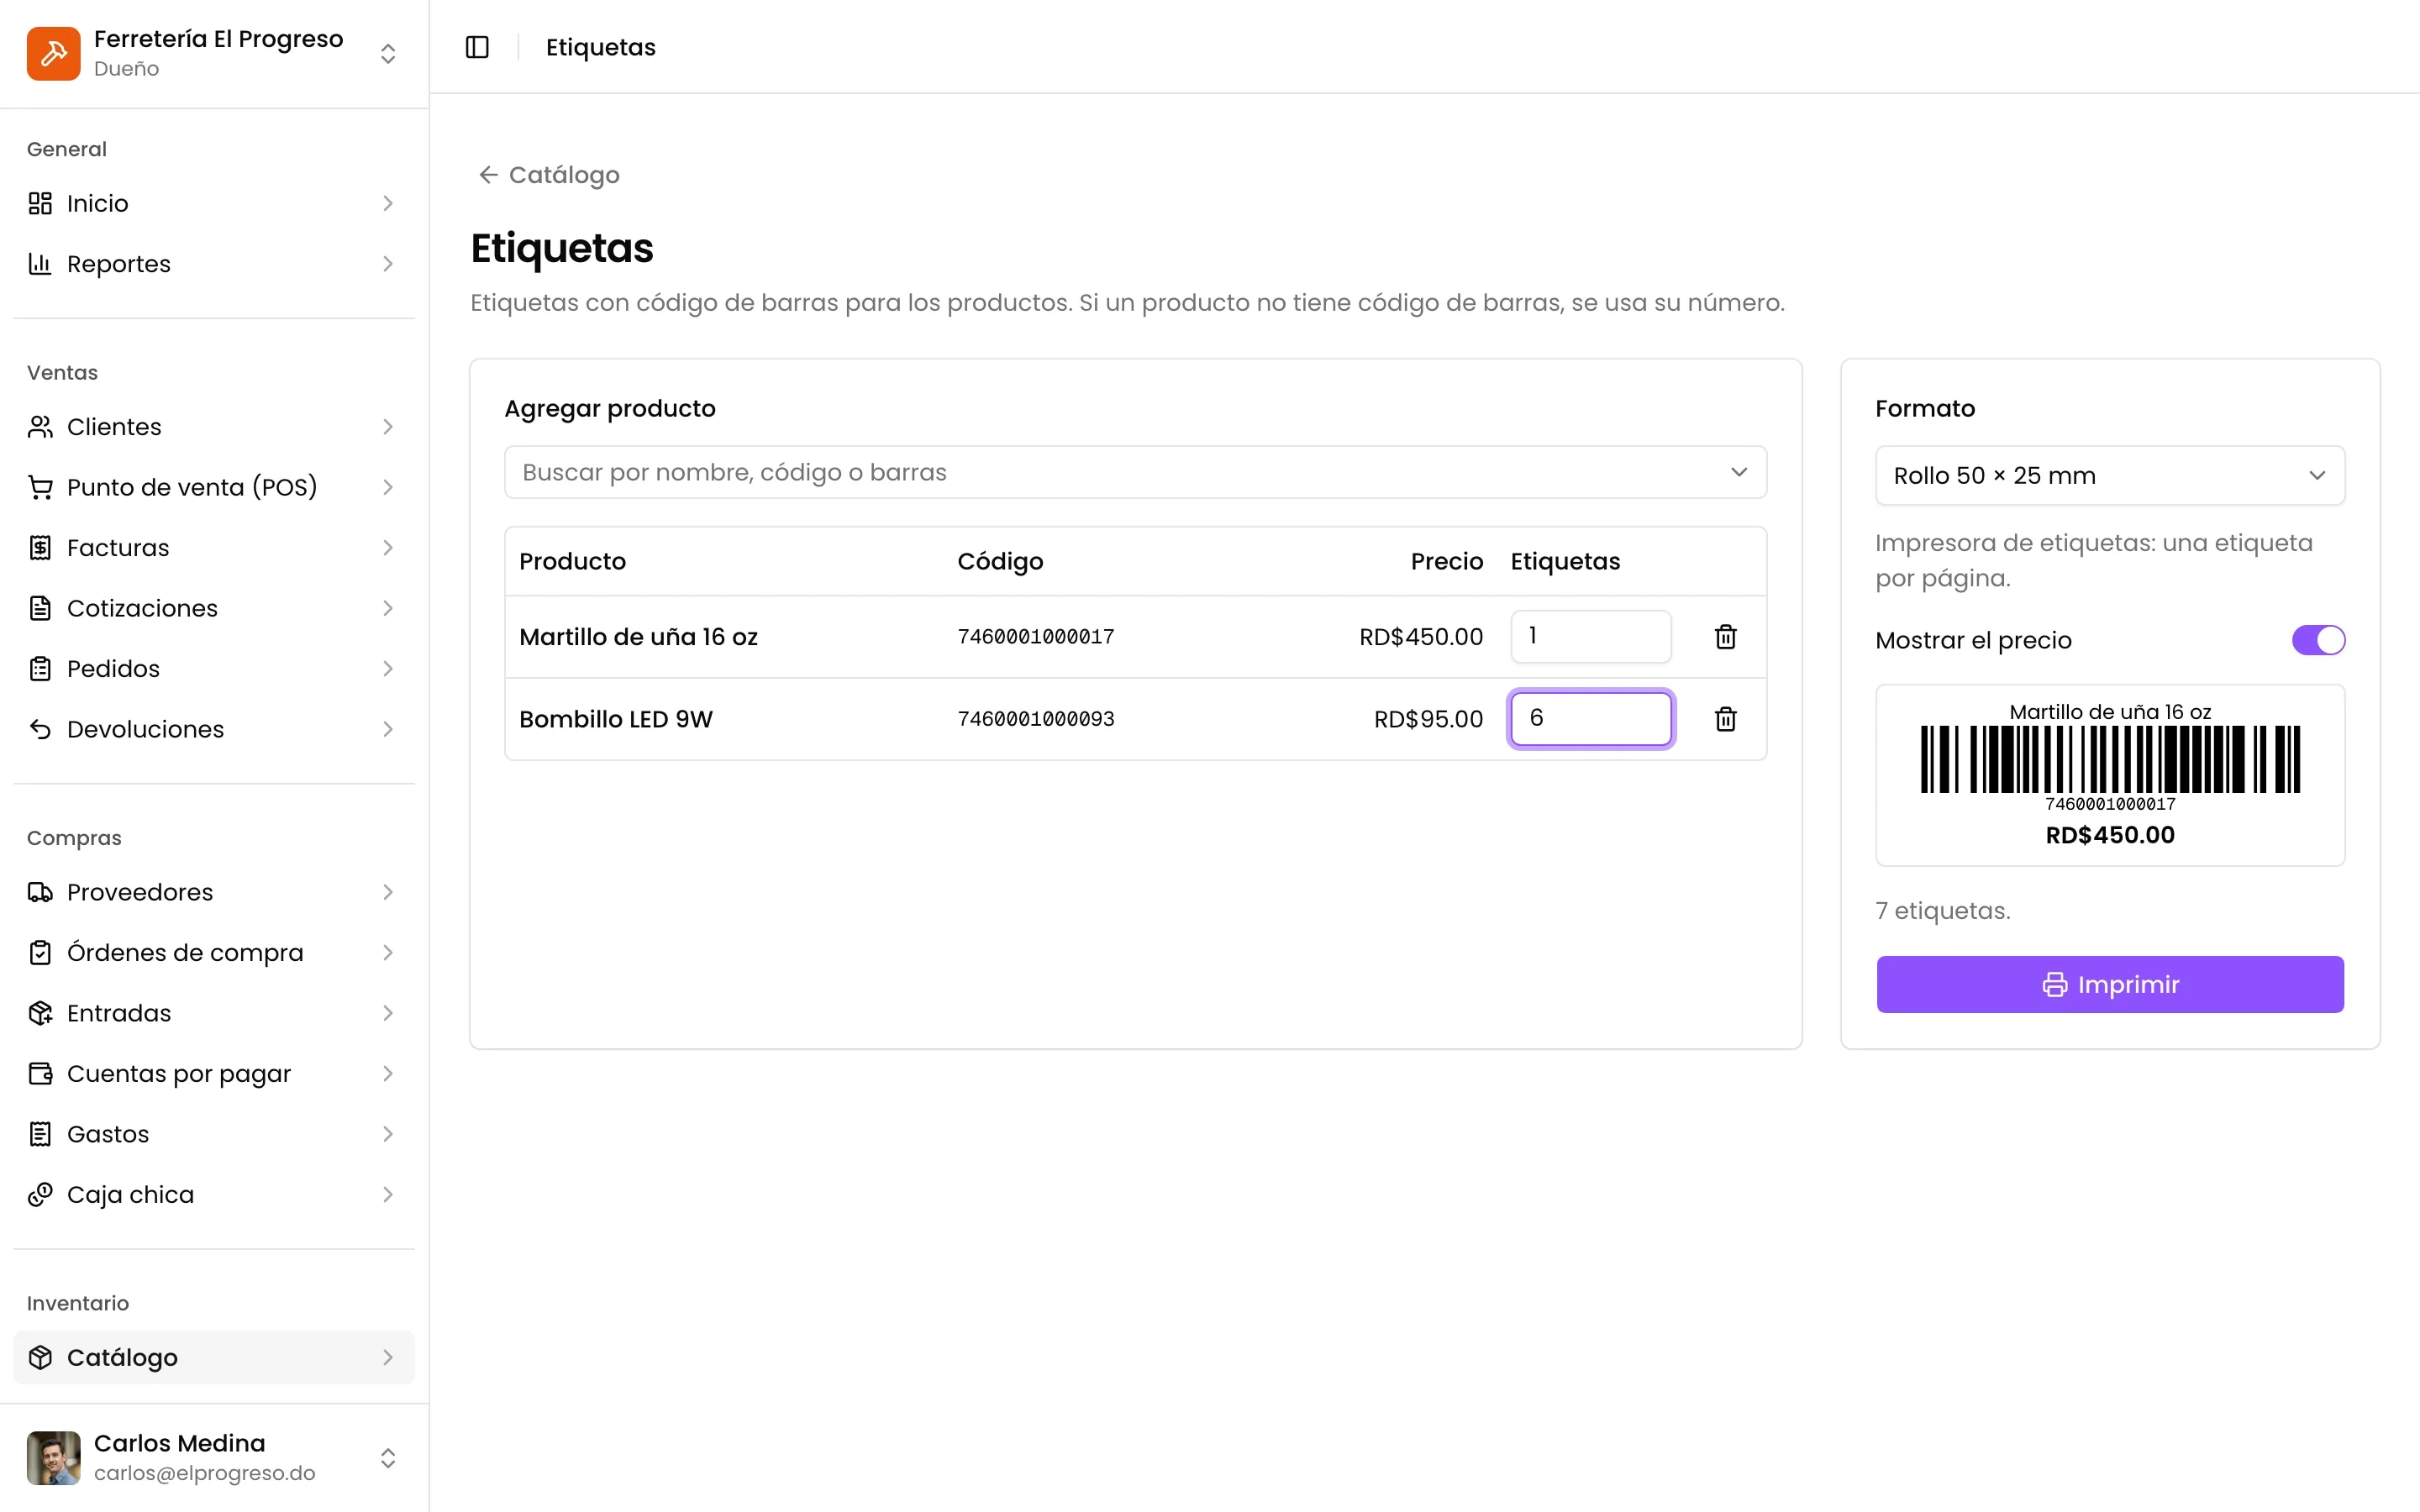Click the Ferretería El Progreso hammer logo
This screenshot has width=2420, height=1512.
coord(54,53)
